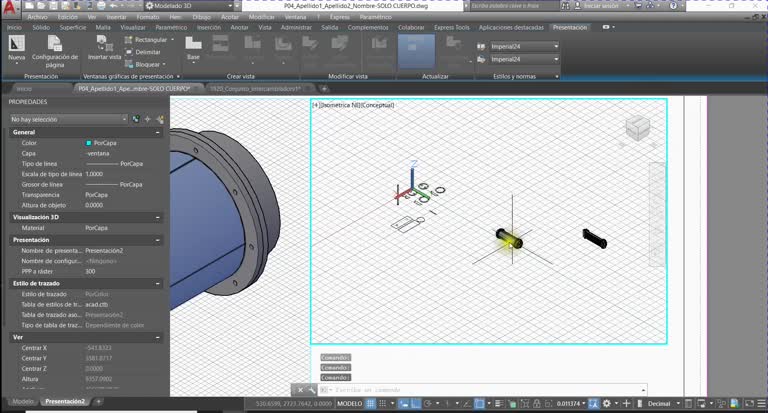Open the AutoCAD application menu logo
This screenshot has width=768, height=413.
tap(11, 7)
